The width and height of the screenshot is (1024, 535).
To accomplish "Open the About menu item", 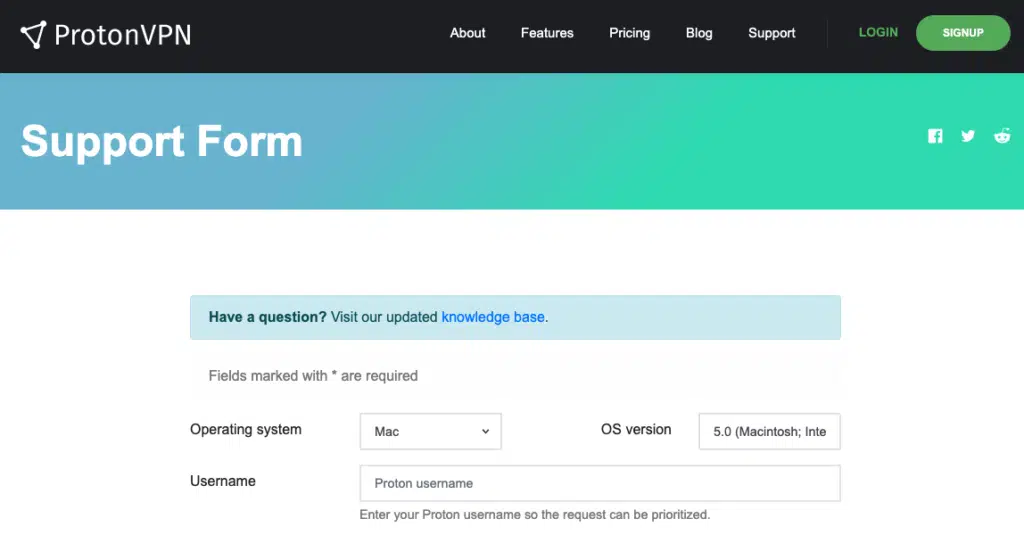I will pyautogui.click(x=468, y=33).
